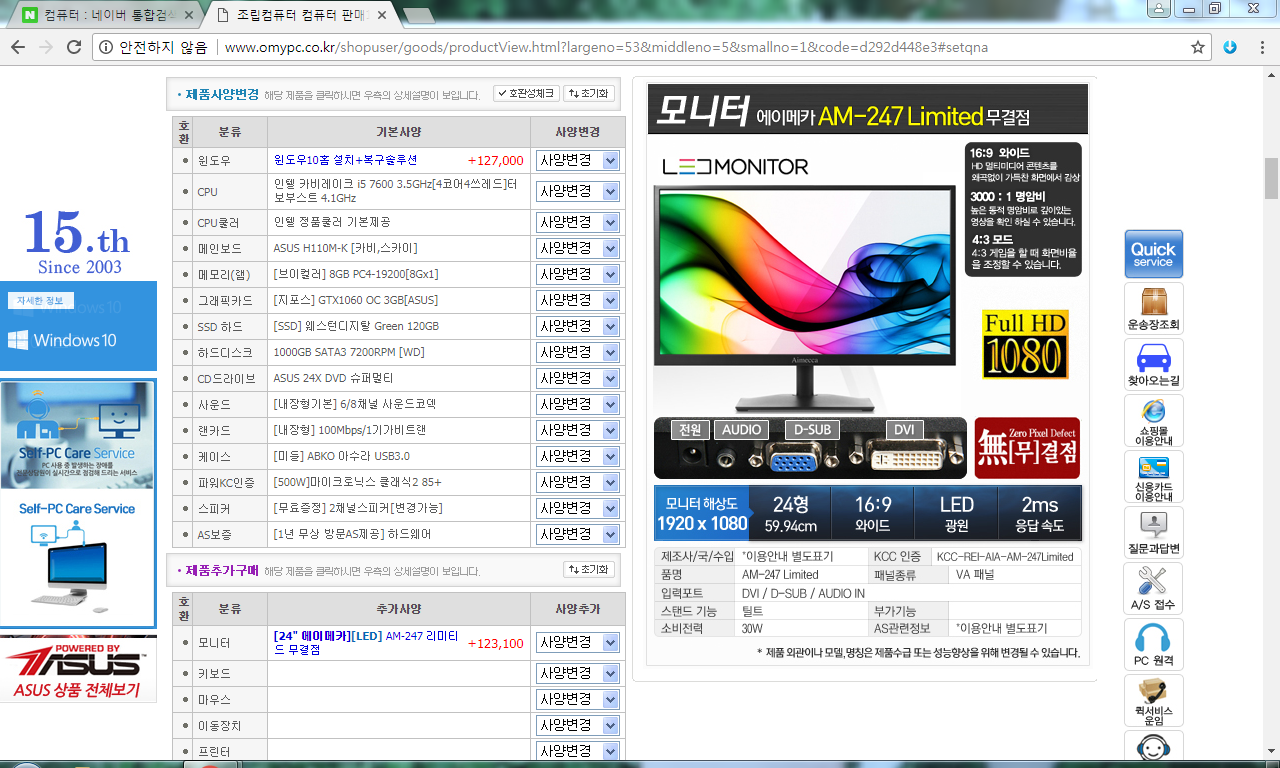Click the blue download extension icon
The width and height of the screenshot is (1280, 768).
[1230, 47]
